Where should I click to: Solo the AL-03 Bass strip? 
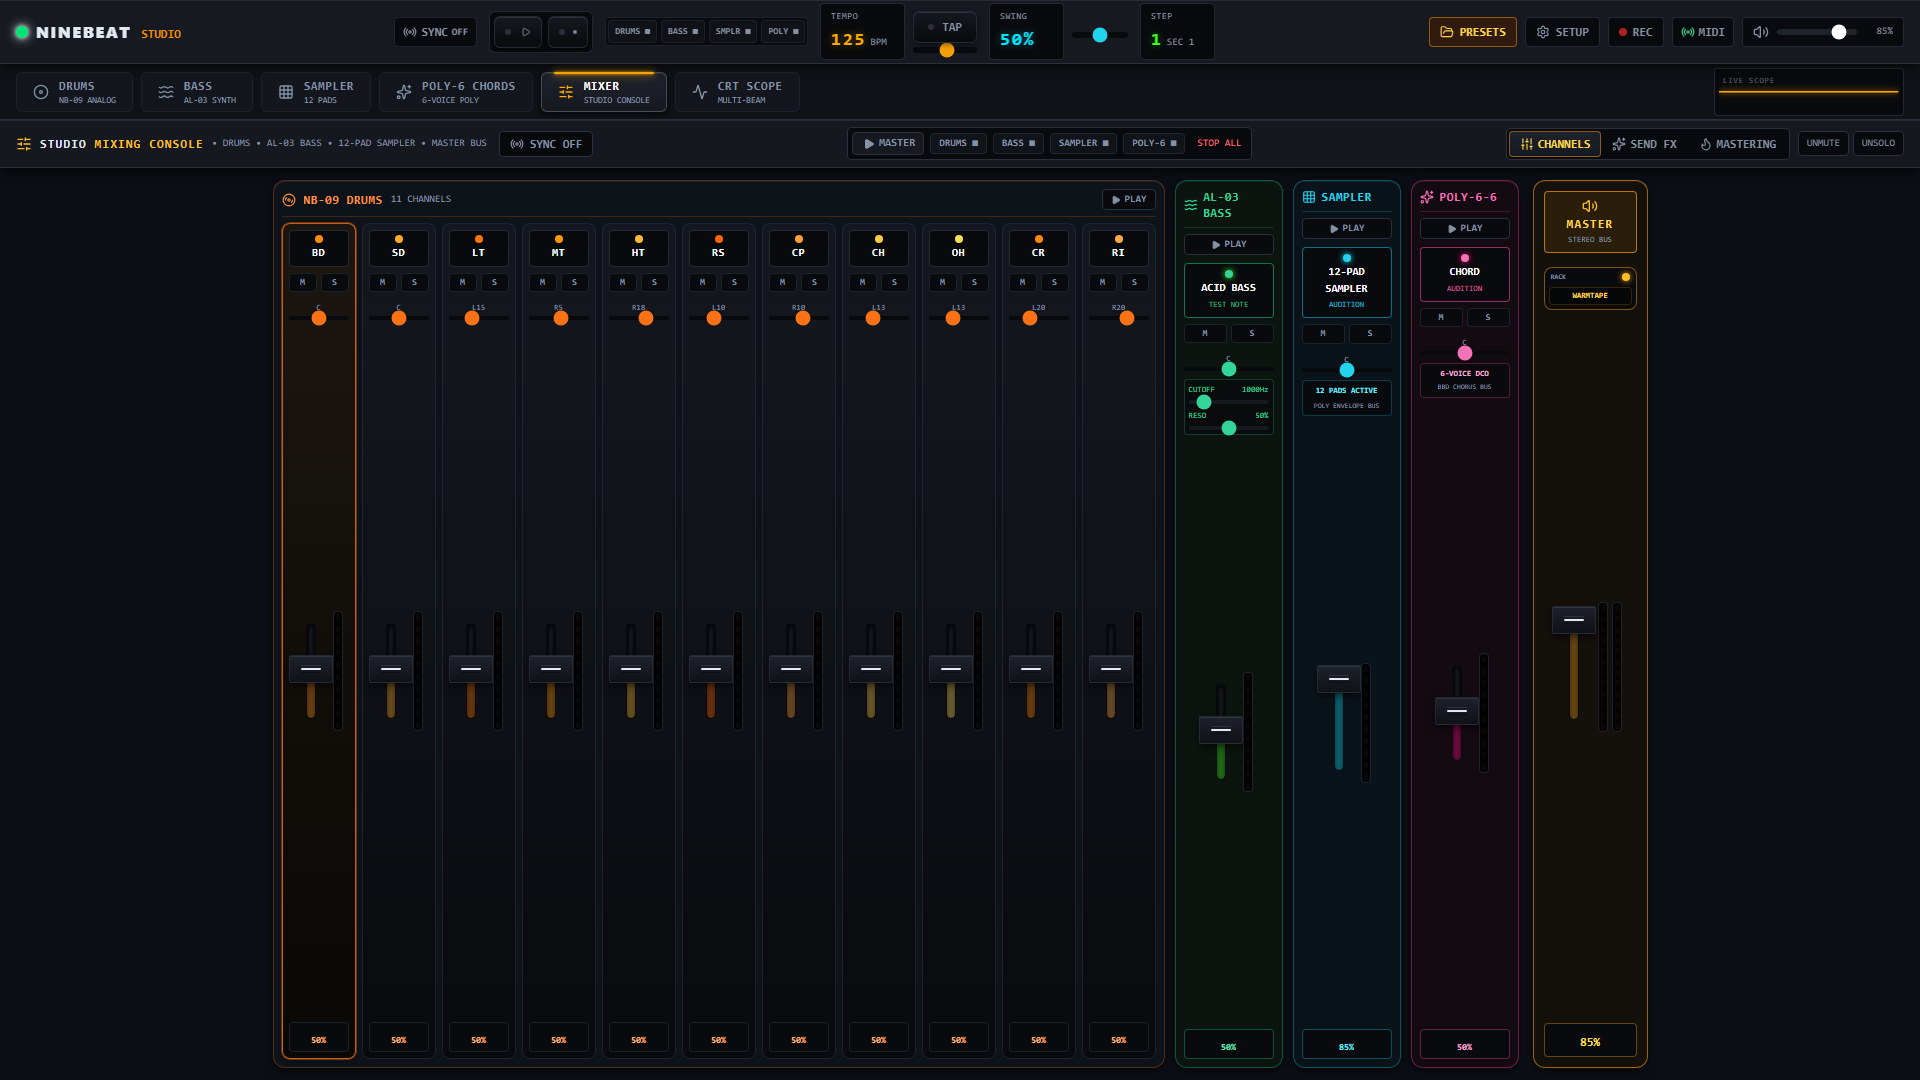(1252, 333)
